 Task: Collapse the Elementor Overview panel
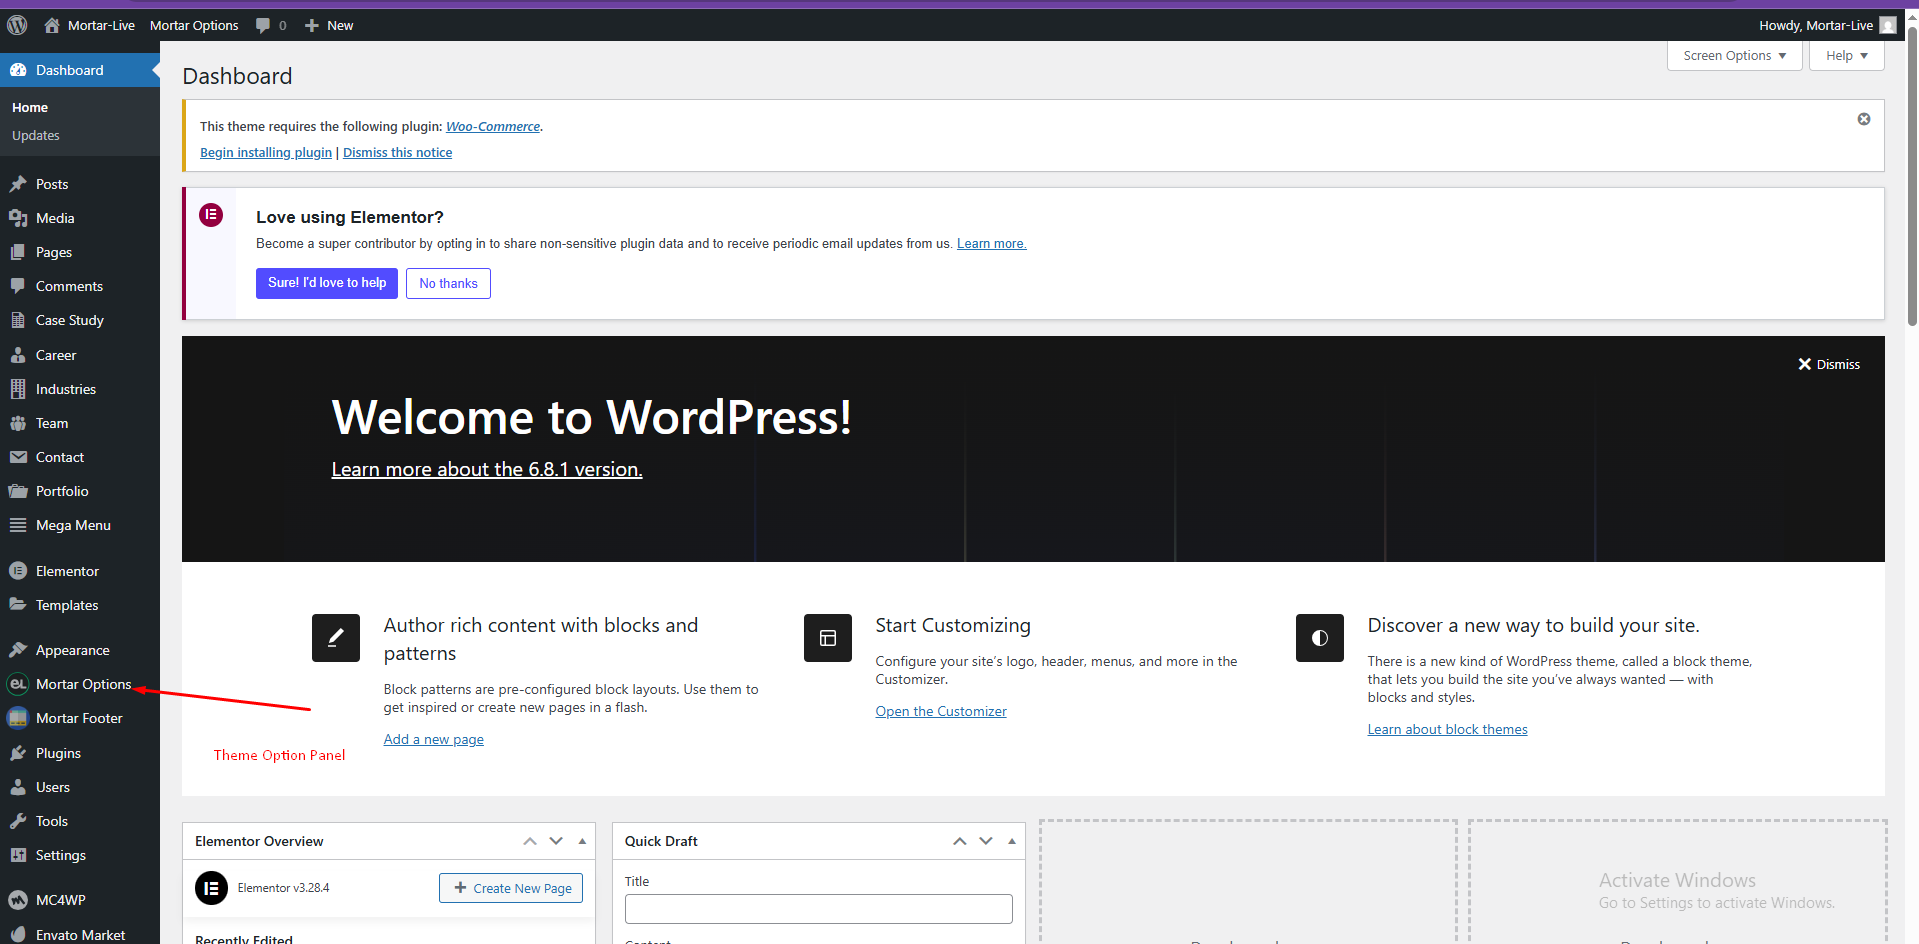582,841
